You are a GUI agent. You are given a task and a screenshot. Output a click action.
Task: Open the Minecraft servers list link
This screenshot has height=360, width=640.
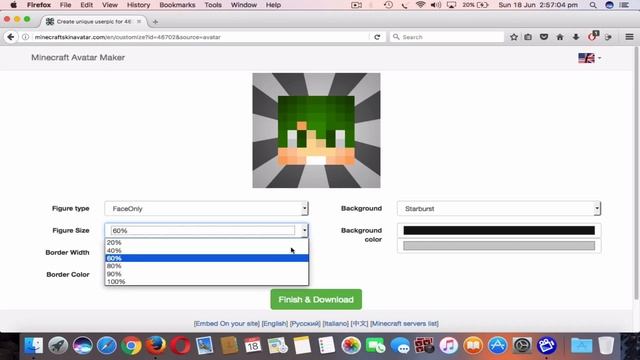[x=404, y=323]
